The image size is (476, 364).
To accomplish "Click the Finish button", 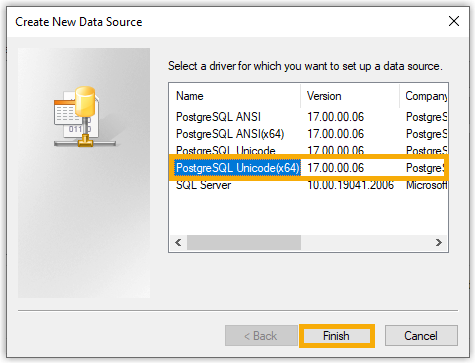I will [337, 336].
